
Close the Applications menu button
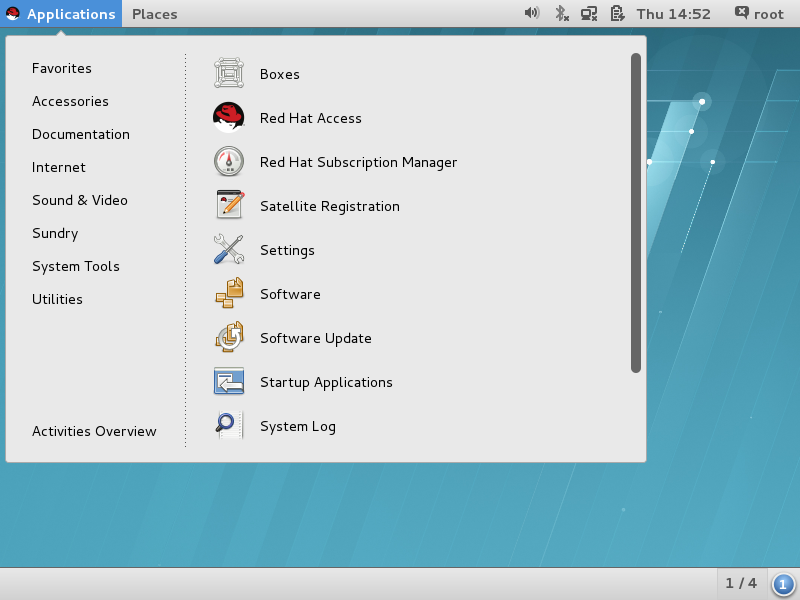[61, 14]
